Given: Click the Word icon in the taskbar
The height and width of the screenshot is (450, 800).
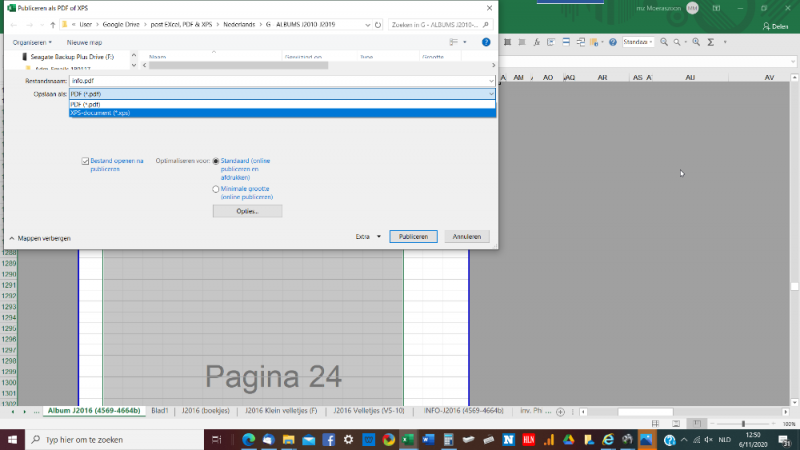Looking at the screenshot, I should click(x=428, y=440).
